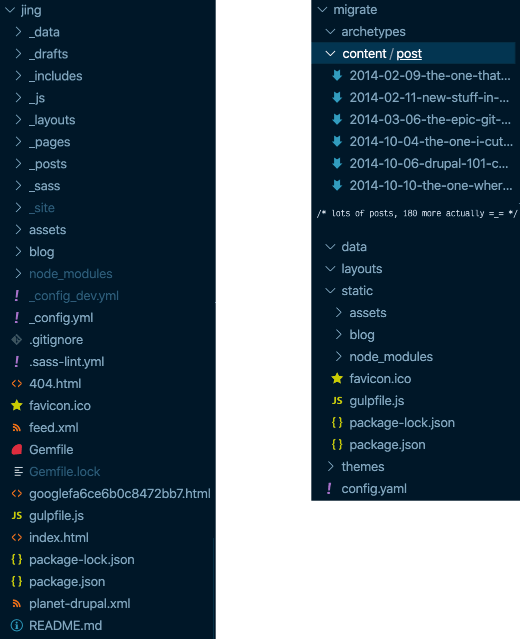Click the HTML icon beside index.html

click(17, 538)
